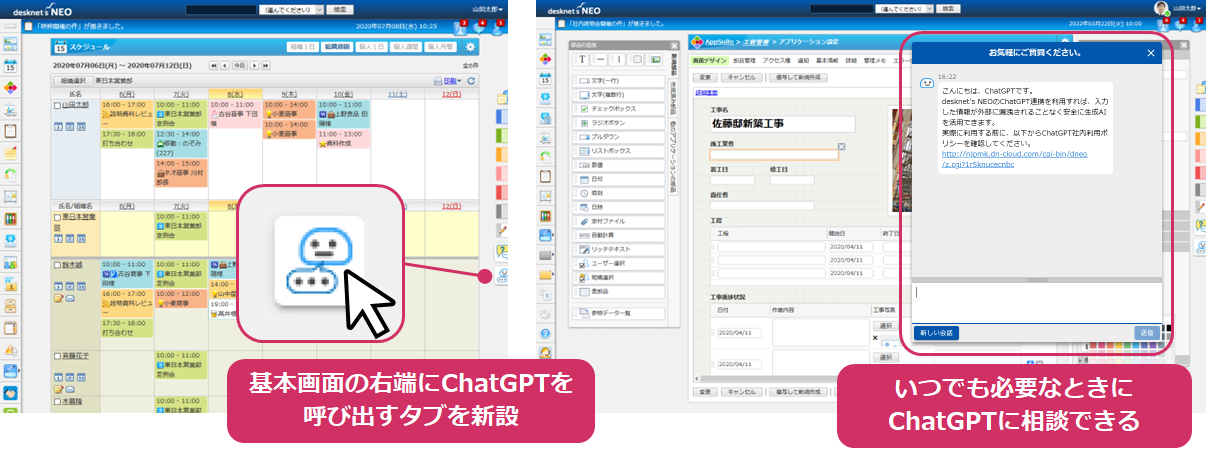This screenshot has height=454, width=1206.
Task: Close the chat panel with the X
Action: [x=1150, y=52]
